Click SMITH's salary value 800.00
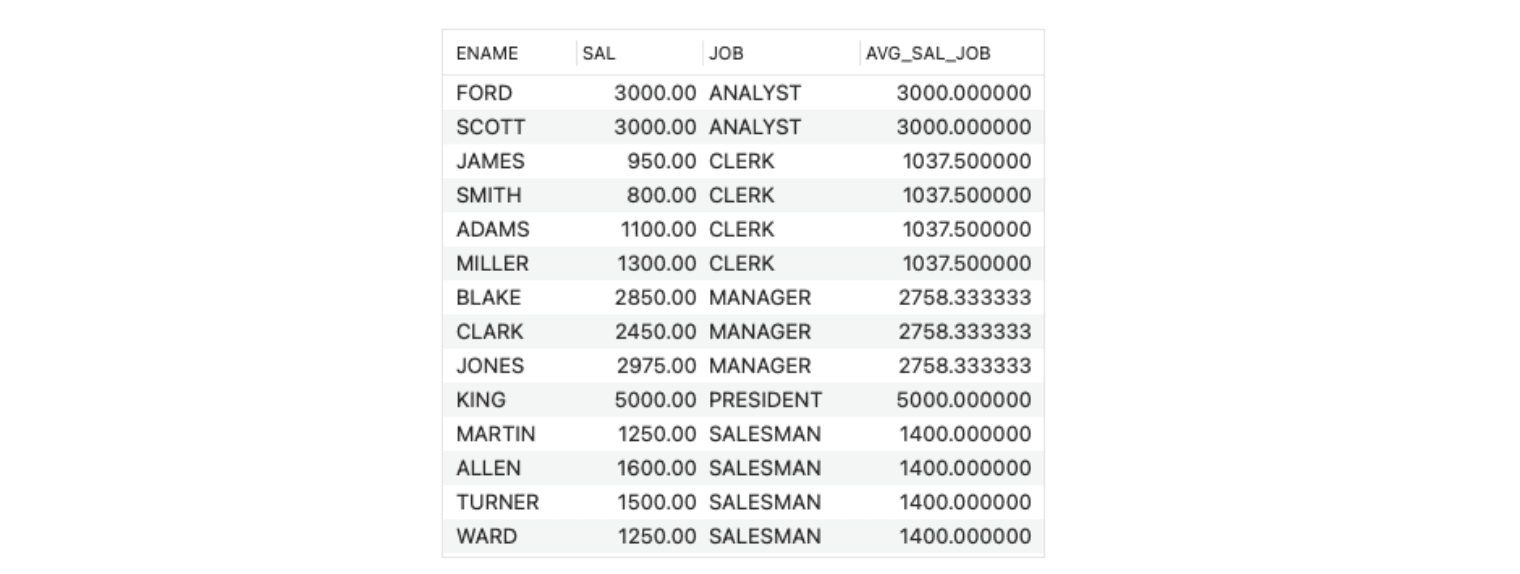This screenshot has height=574, width=1520. (x=661, y=195)
